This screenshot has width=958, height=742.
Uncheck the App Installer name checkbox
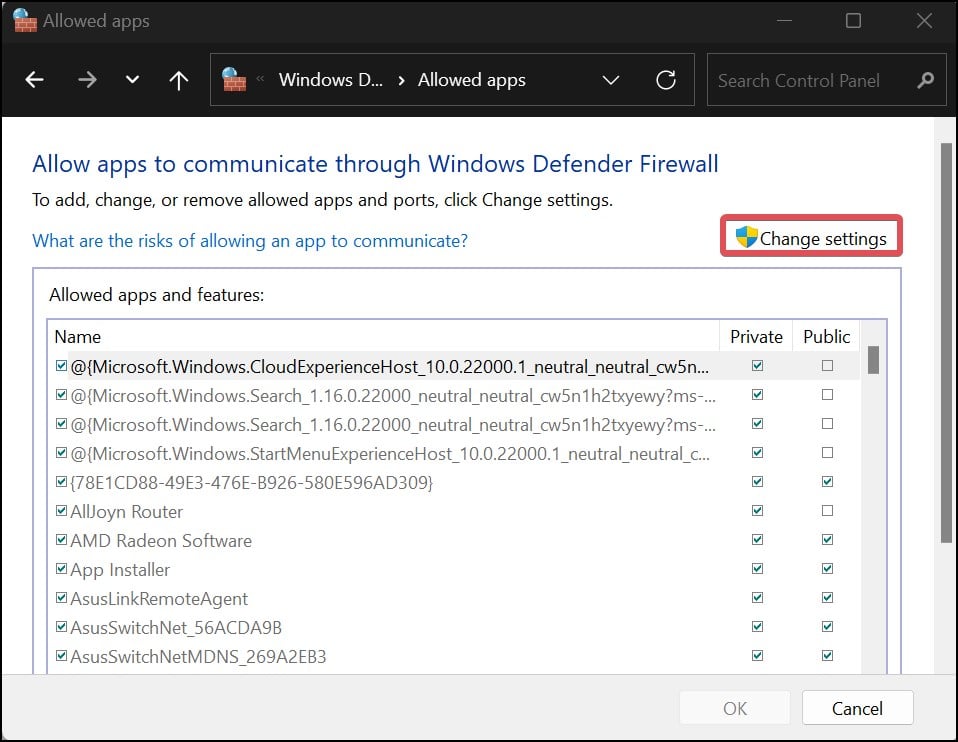61,568
